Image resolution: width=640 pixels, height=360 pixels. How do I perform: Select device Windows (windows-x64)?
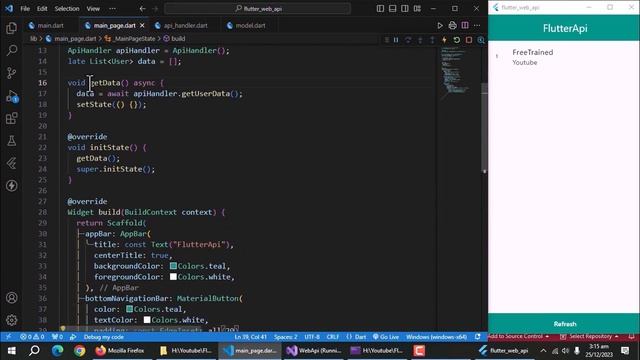436,337
